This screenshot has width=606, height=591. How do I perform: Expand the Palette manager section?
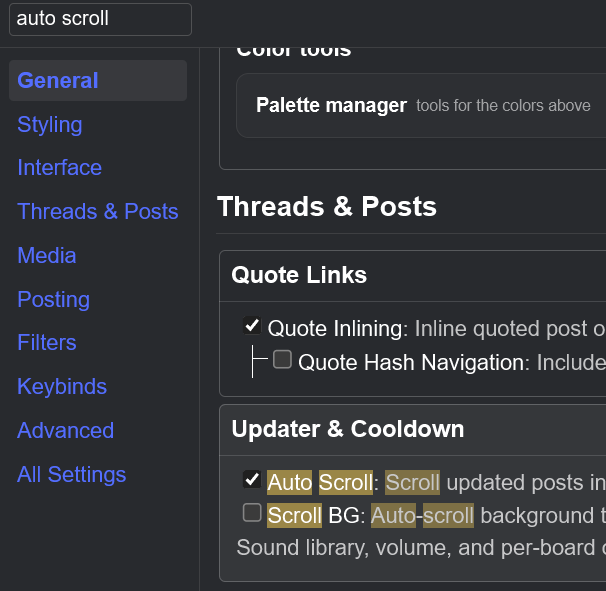[421, 106]
